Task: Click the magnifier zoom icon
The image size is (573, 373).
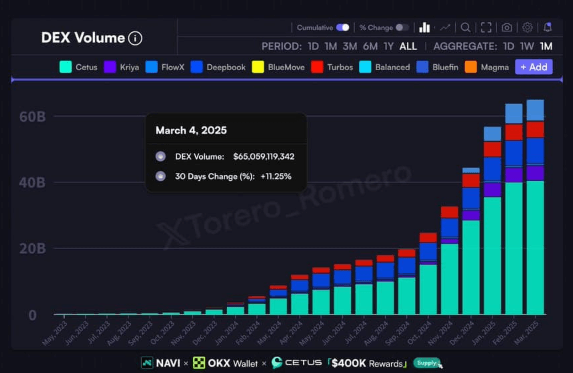Action: point(466,27)
